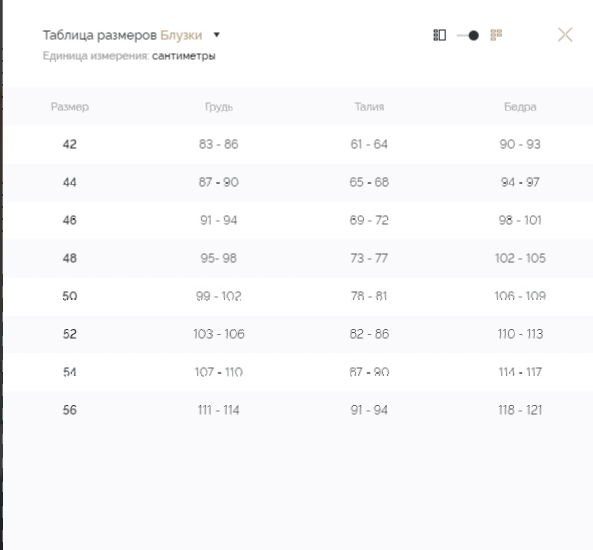Viewport: 593px width, 550px height.
Task: Select size 50 row
Action: (x=298, y=296)
